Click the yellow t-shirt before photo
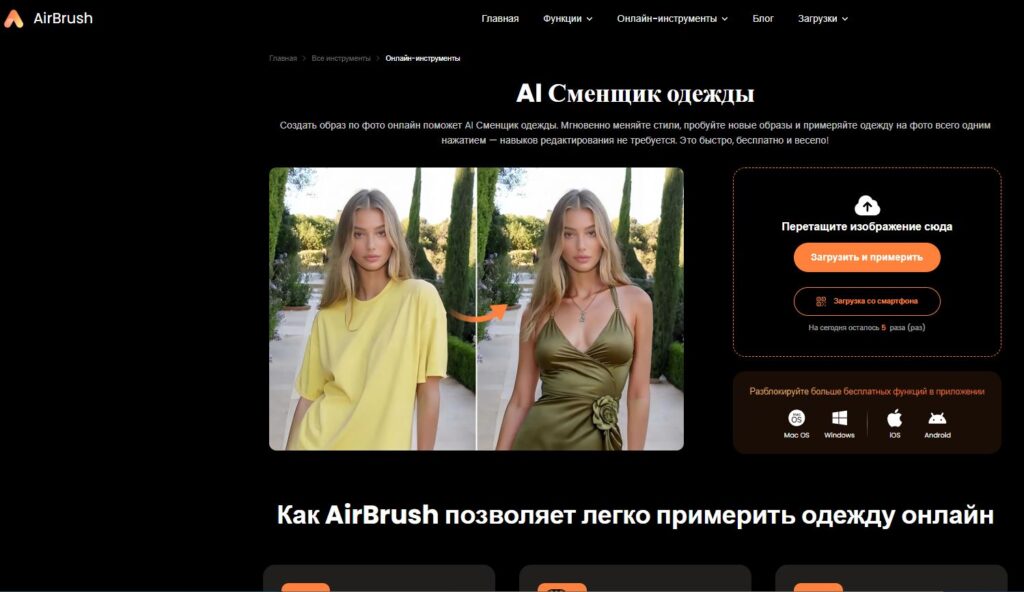Viewport: 1024px width, 592px height. click(372, 309)
